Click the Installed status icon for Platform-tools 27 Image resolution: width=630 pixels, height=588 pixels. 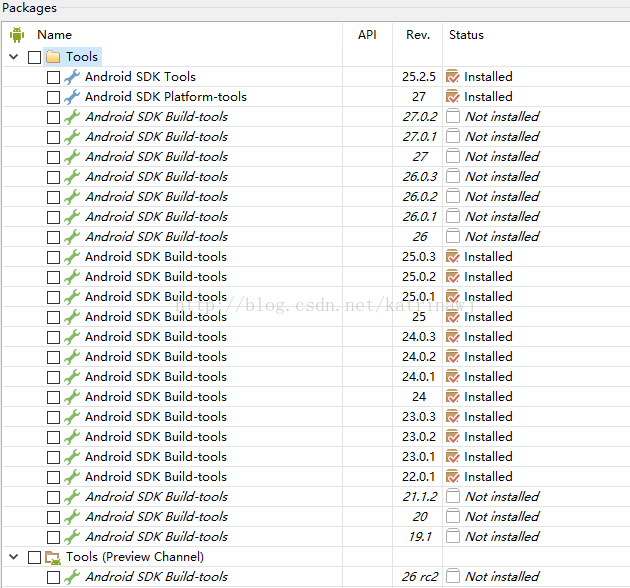point(453,97)
